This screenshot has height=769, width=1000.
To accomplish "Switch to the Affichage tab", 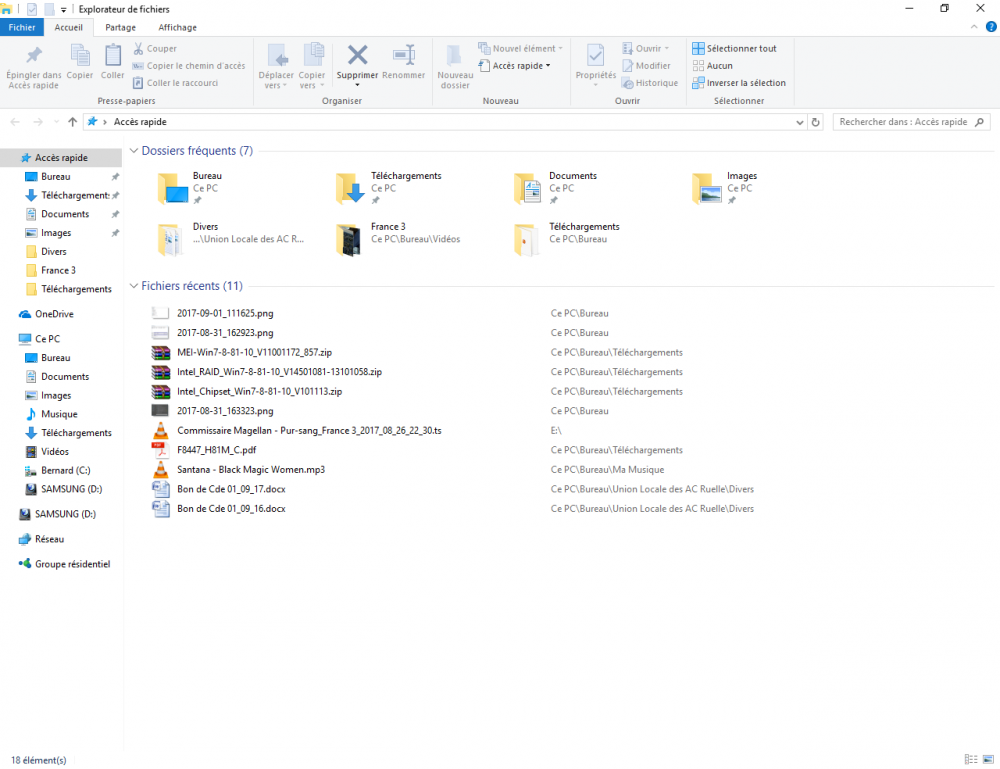I will click(177, 27).
